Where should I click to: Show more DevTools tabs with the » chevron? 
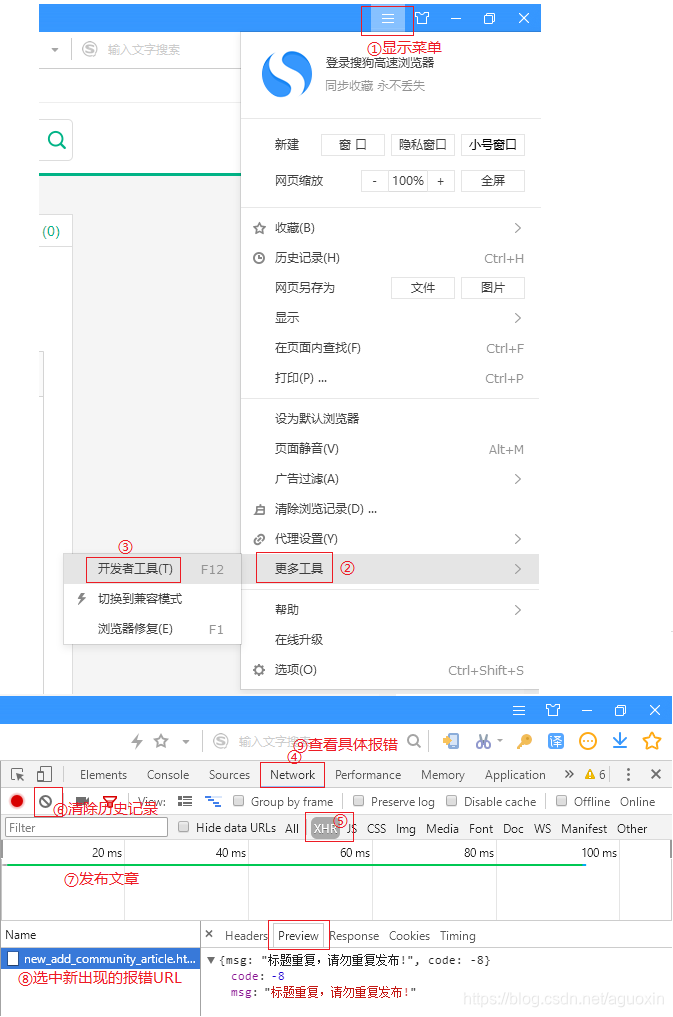[569, 774]
